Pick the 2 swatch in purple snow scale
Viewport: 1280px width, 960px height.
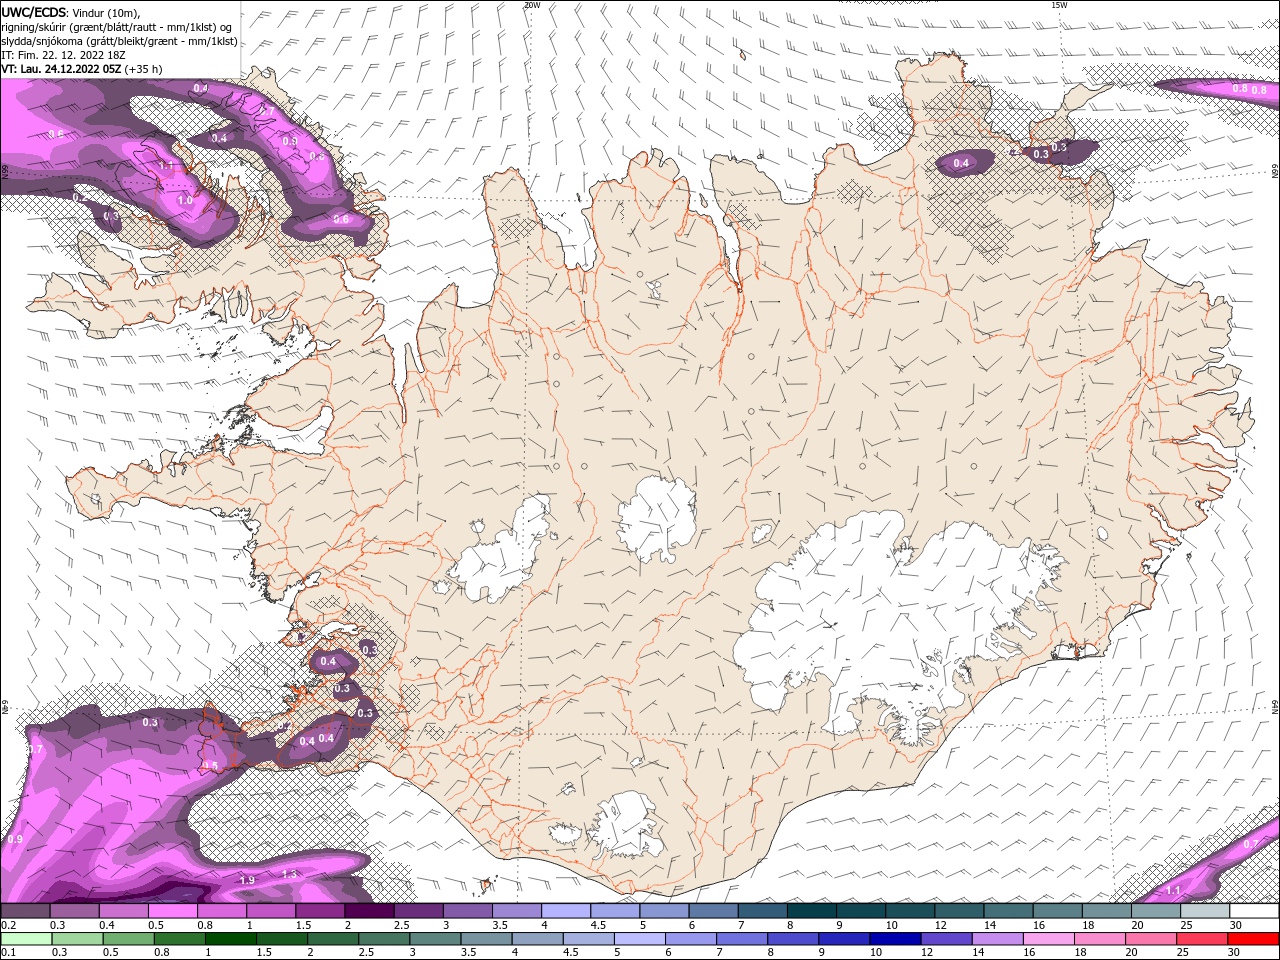pos(369,911)
